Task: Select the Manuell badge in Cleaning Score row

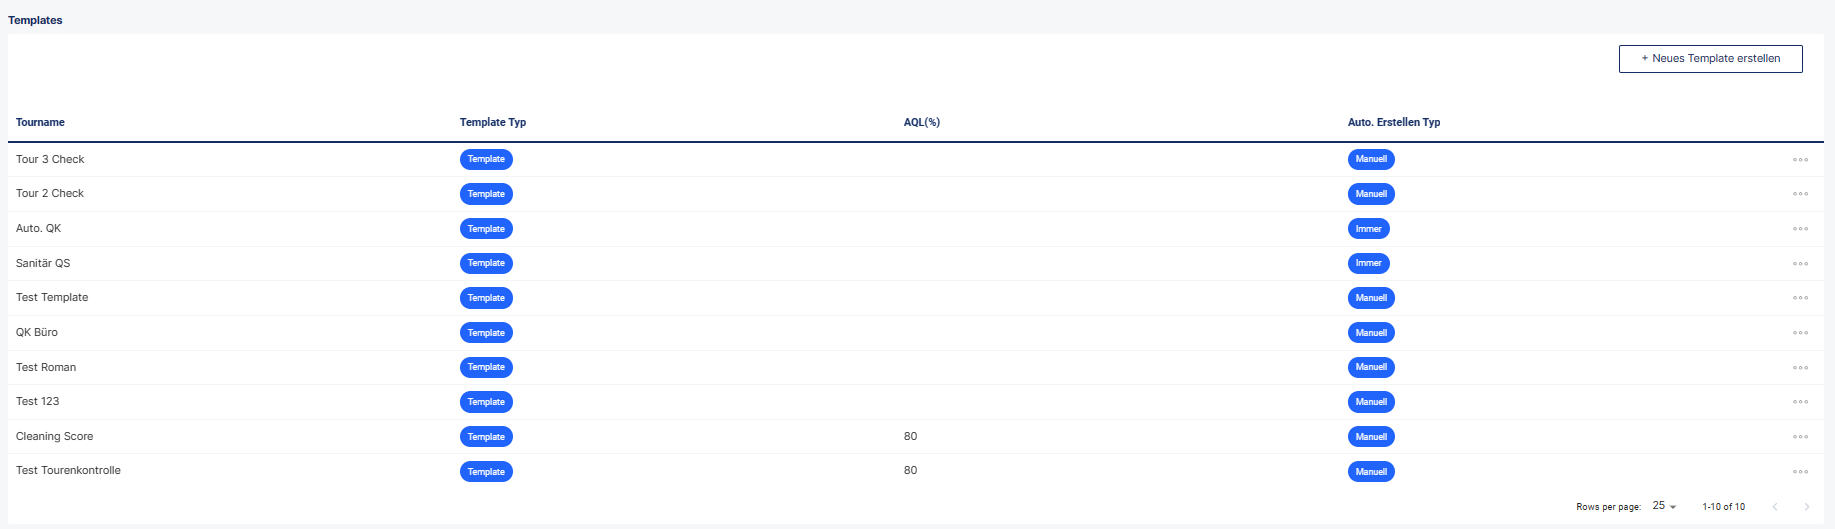Action: [1371, 437]
